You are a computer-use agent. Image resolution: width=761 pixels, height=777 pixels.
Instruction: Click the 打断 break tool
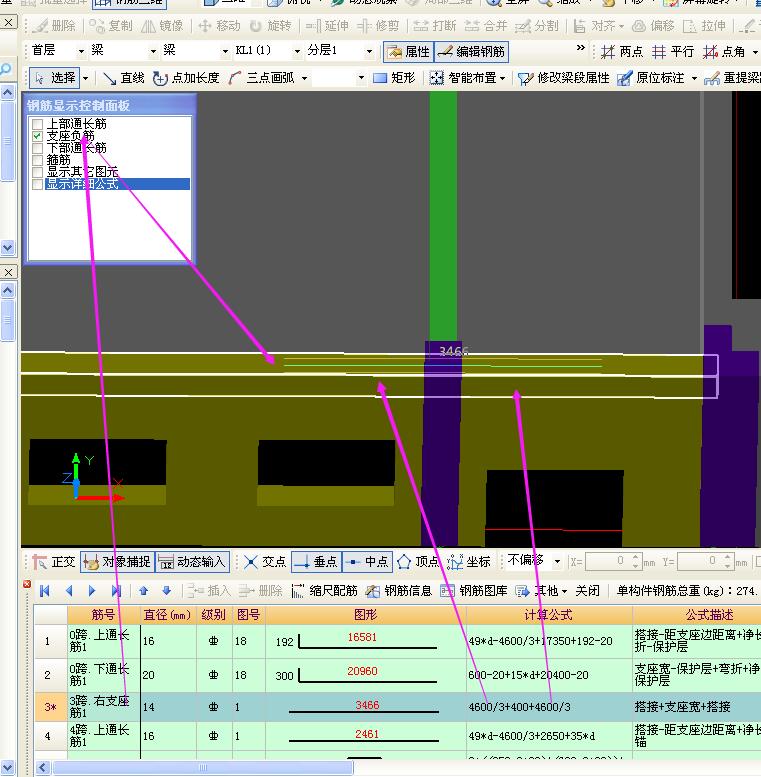coord(435,25)
